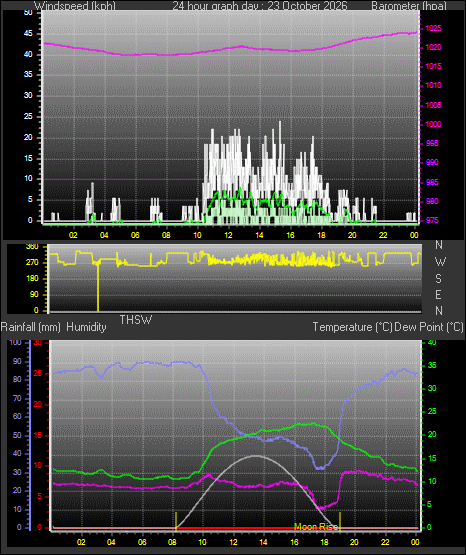Viewport: 466px width, 555px height.
Task: Click the Temperature (°C) label
Action: tap(352, 327)
